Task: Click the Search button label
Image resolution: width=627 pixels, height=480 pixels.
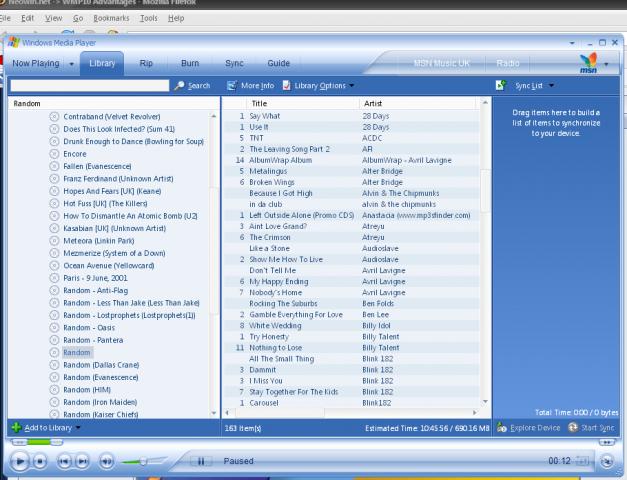Action: [199, 86]
